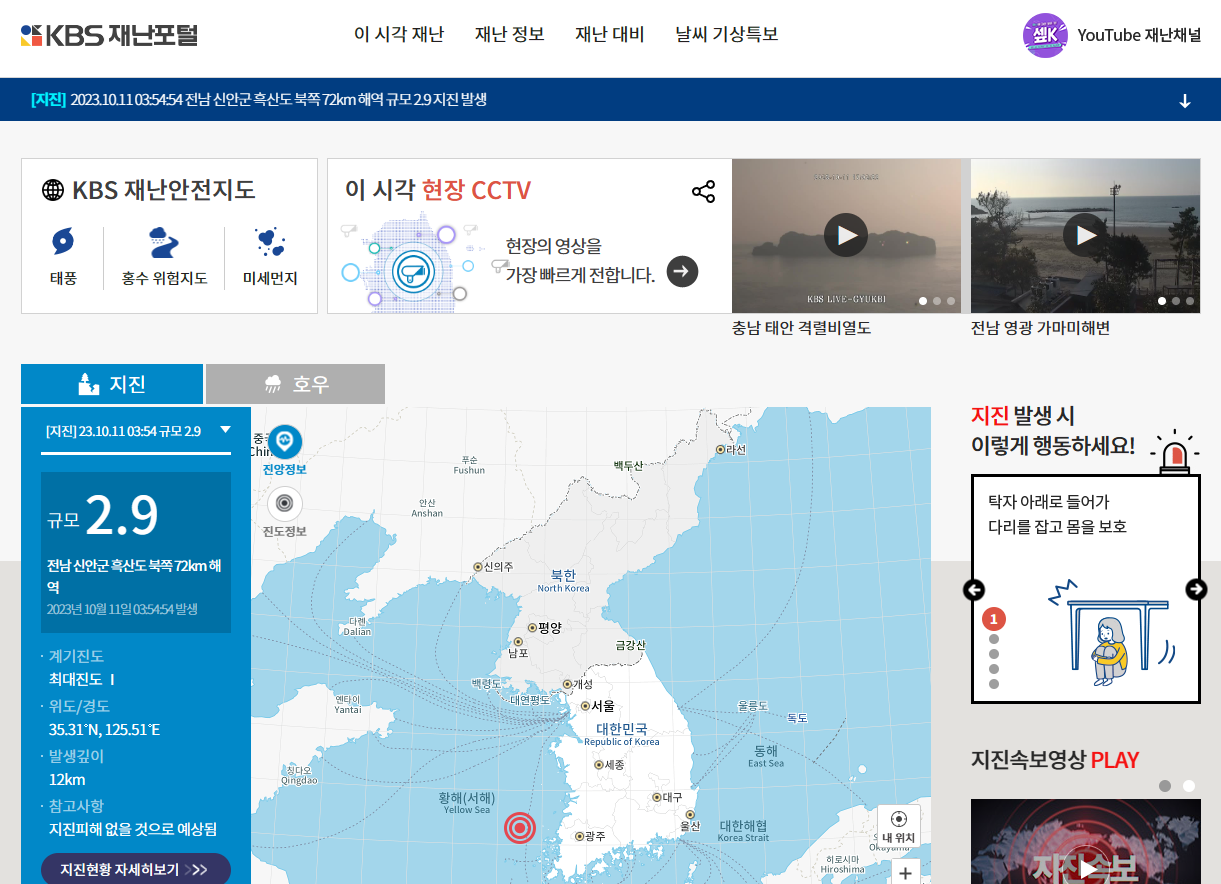Image resolution: width=1221 pixels, height=884 pixels.
Task: Click 최대진도 Ⅰ intensity value
Action: pyautogui.click(x=82, y=680)
